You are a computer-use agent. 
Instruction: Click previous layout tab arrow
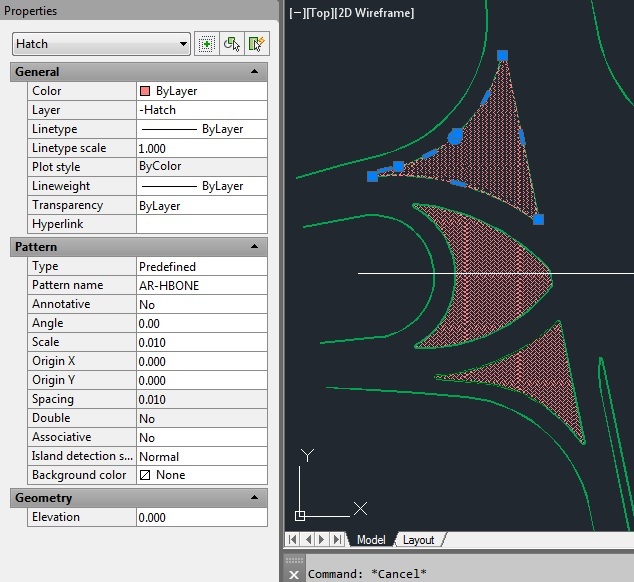tap(307, 540)
